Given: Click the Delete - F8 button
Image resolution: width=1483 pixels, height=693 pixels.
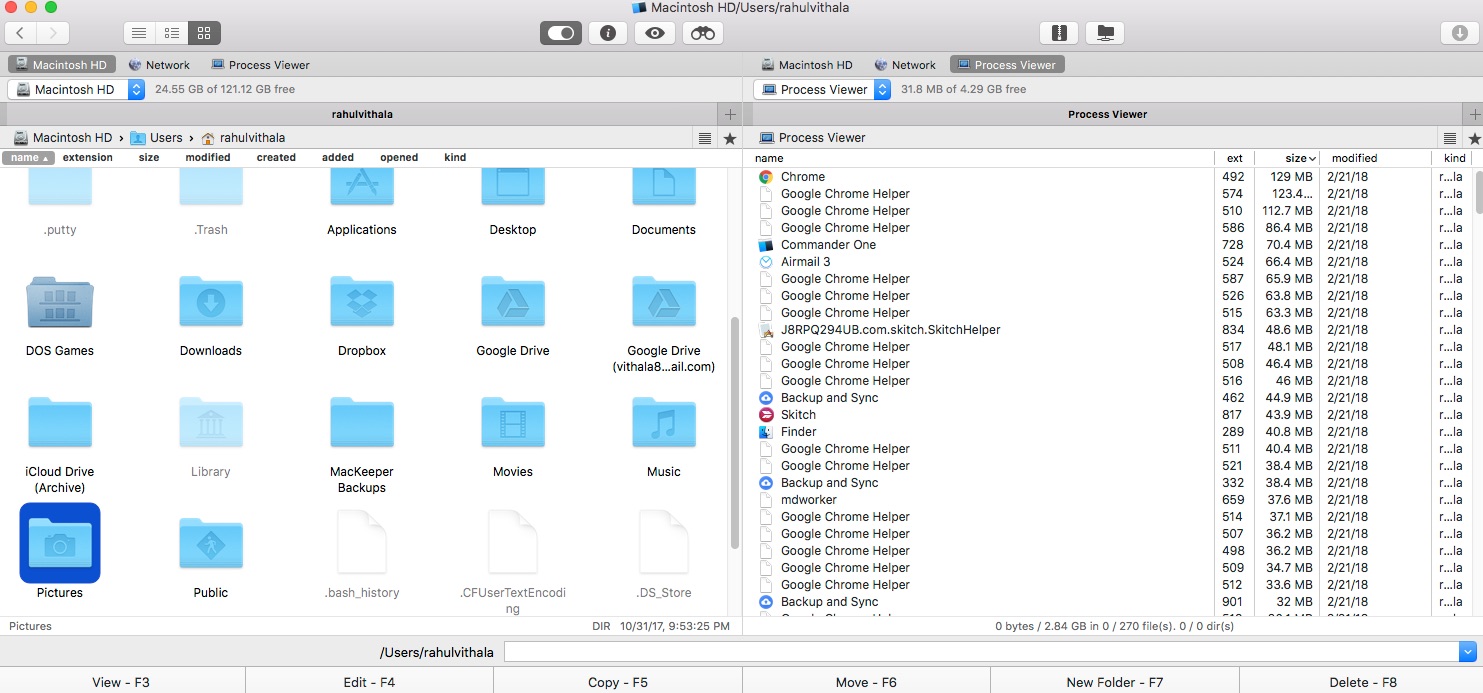Looking at the screenshot, I should (x=1361, y=682).
